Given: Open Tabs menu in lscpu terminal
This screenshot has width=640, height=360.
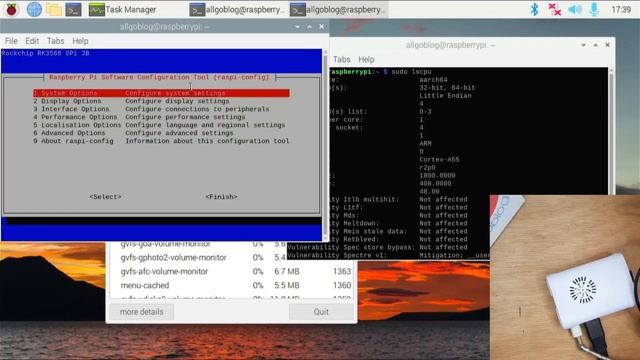Looking at the screenshot, I should click(x=341, y=60).
